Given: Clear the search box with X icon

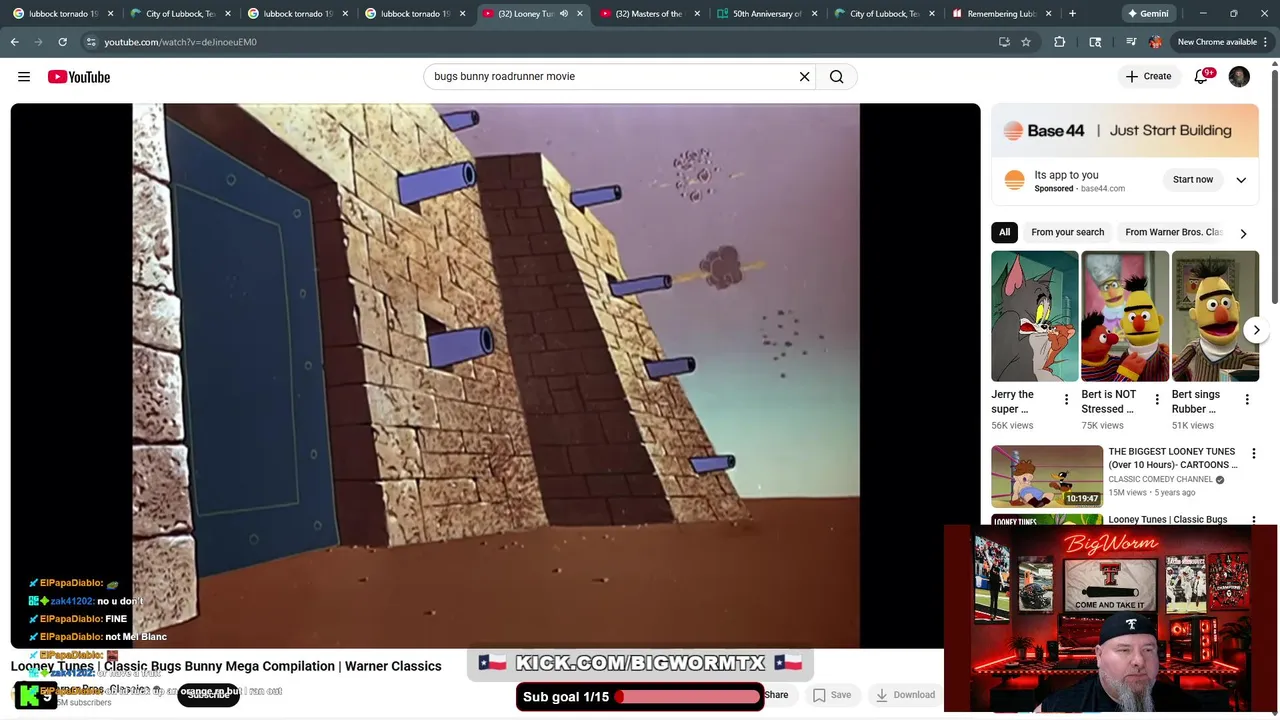Looking at the screenshot, I should [804, 77].
